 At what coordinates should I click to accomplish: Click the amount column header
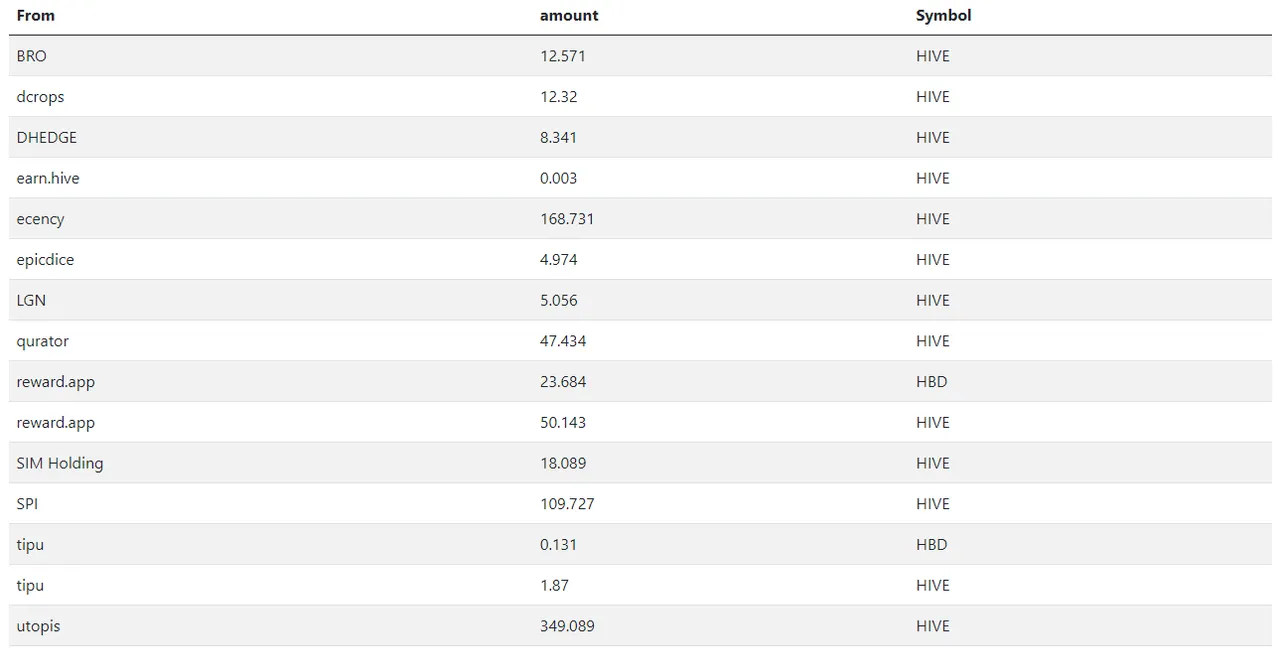[569, 16]
